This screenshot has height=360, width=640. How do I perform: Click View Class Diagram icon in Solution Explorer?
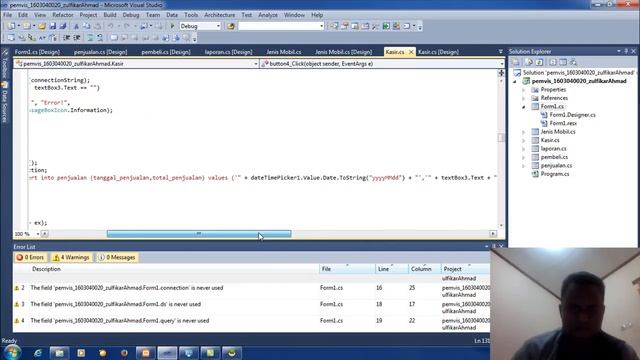click(x=573, y=62)
